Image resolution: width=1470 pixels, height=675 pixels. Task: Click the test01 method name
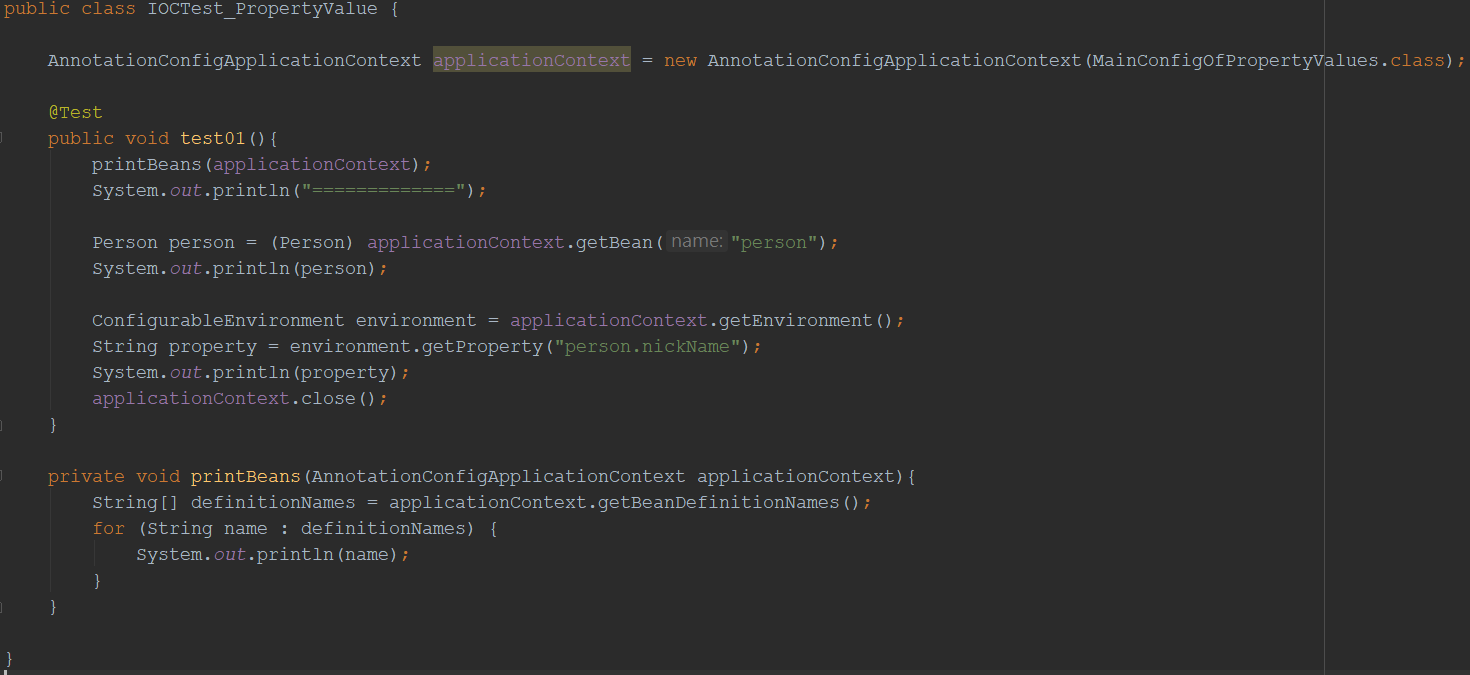click(212, 138)
